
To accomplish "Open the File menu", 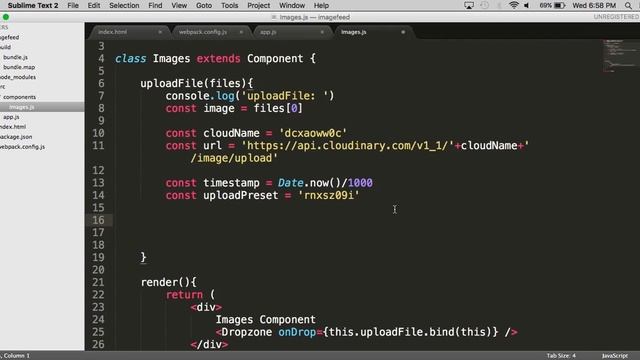I will pyautogui.click(x=73, y=5).
